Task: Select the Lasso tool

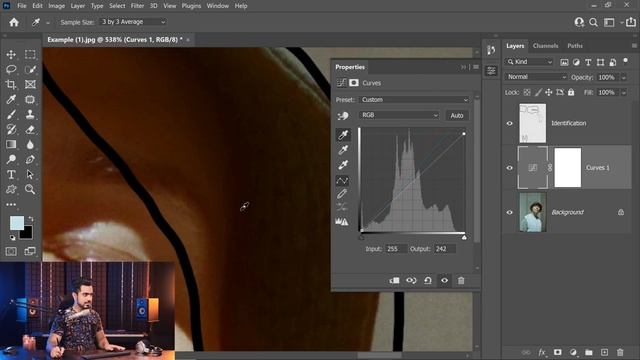Action: point(11,69)
